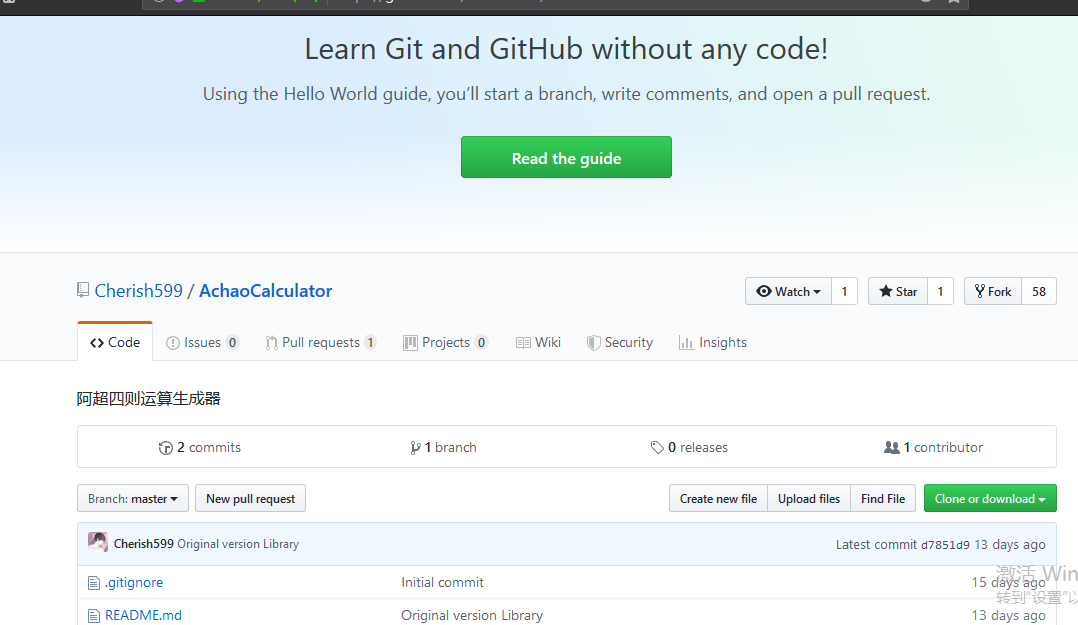
Task: Click the file icon beside README.md
Action: (94, 616)
